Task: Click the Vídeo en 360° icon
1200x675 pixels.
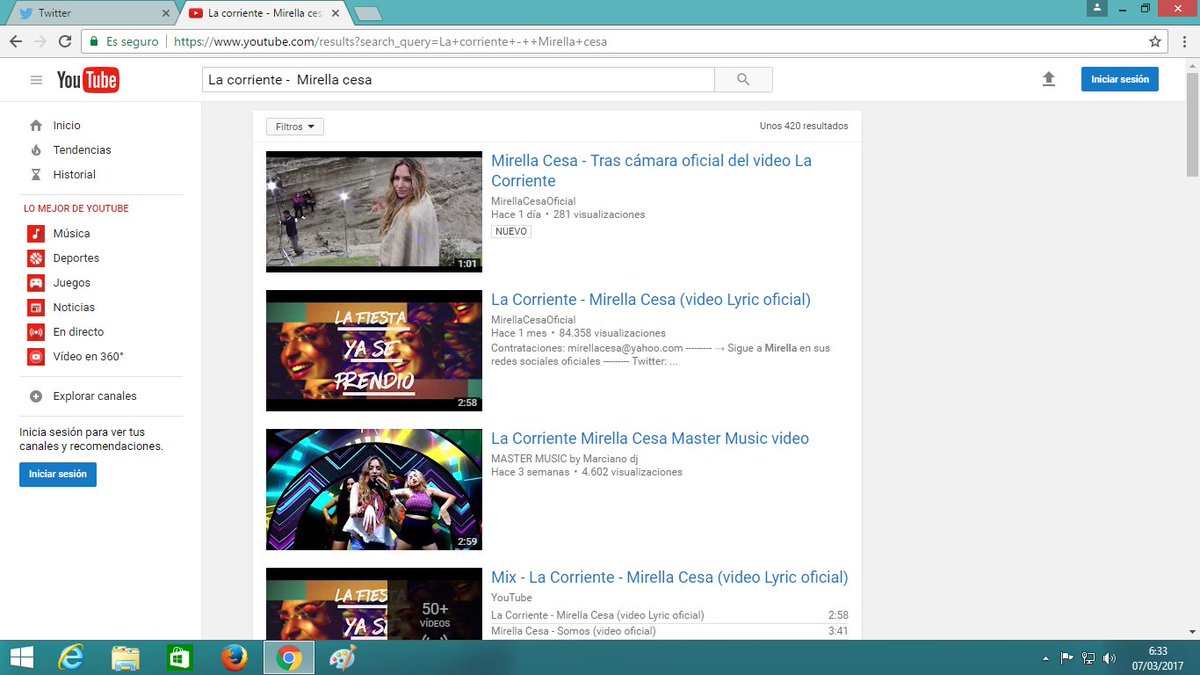Action: click(x=36, y=356)
